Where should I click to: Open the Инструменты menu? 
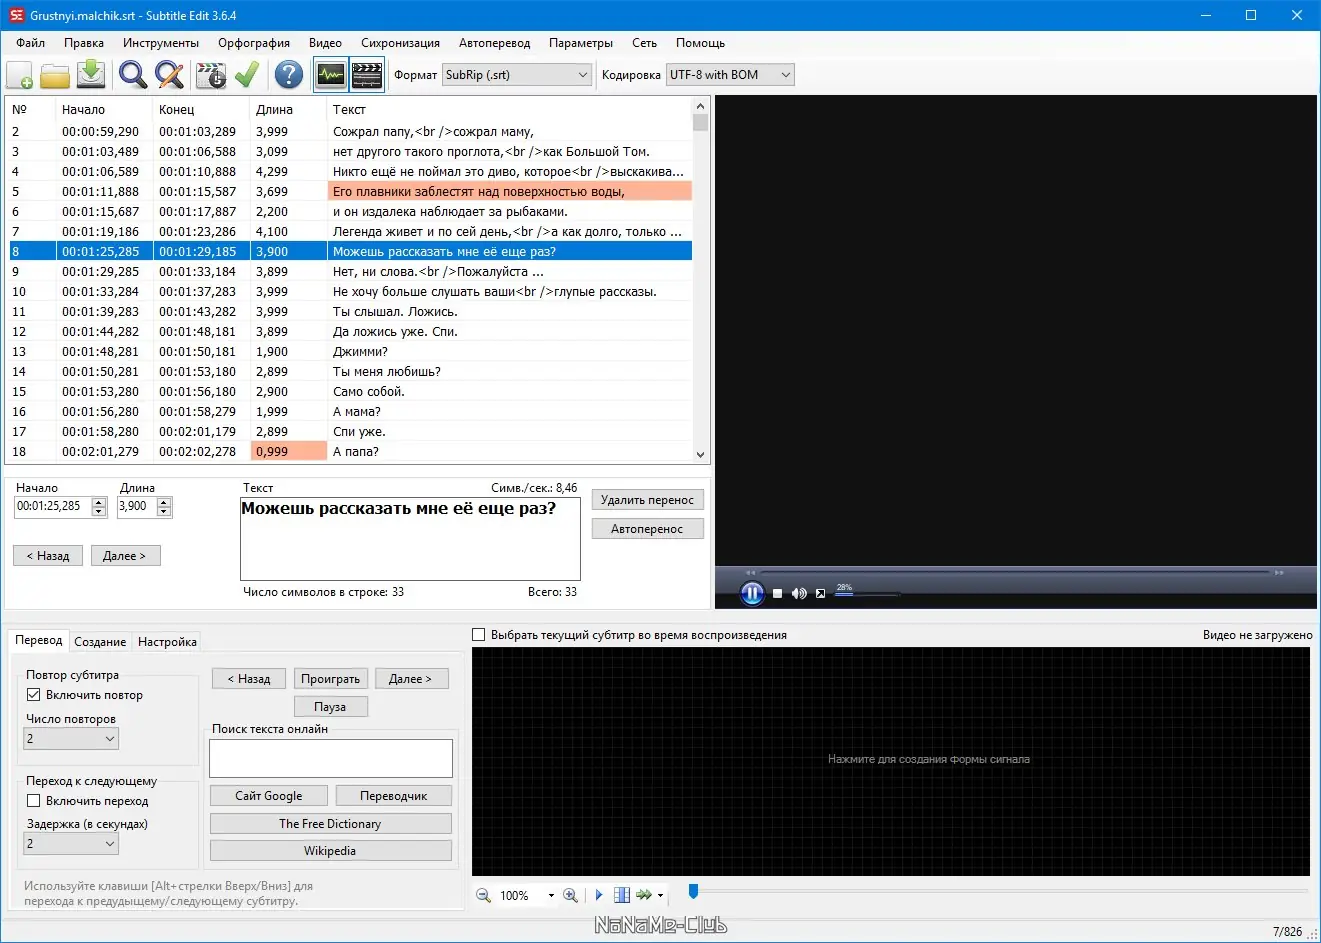(161, 43)
